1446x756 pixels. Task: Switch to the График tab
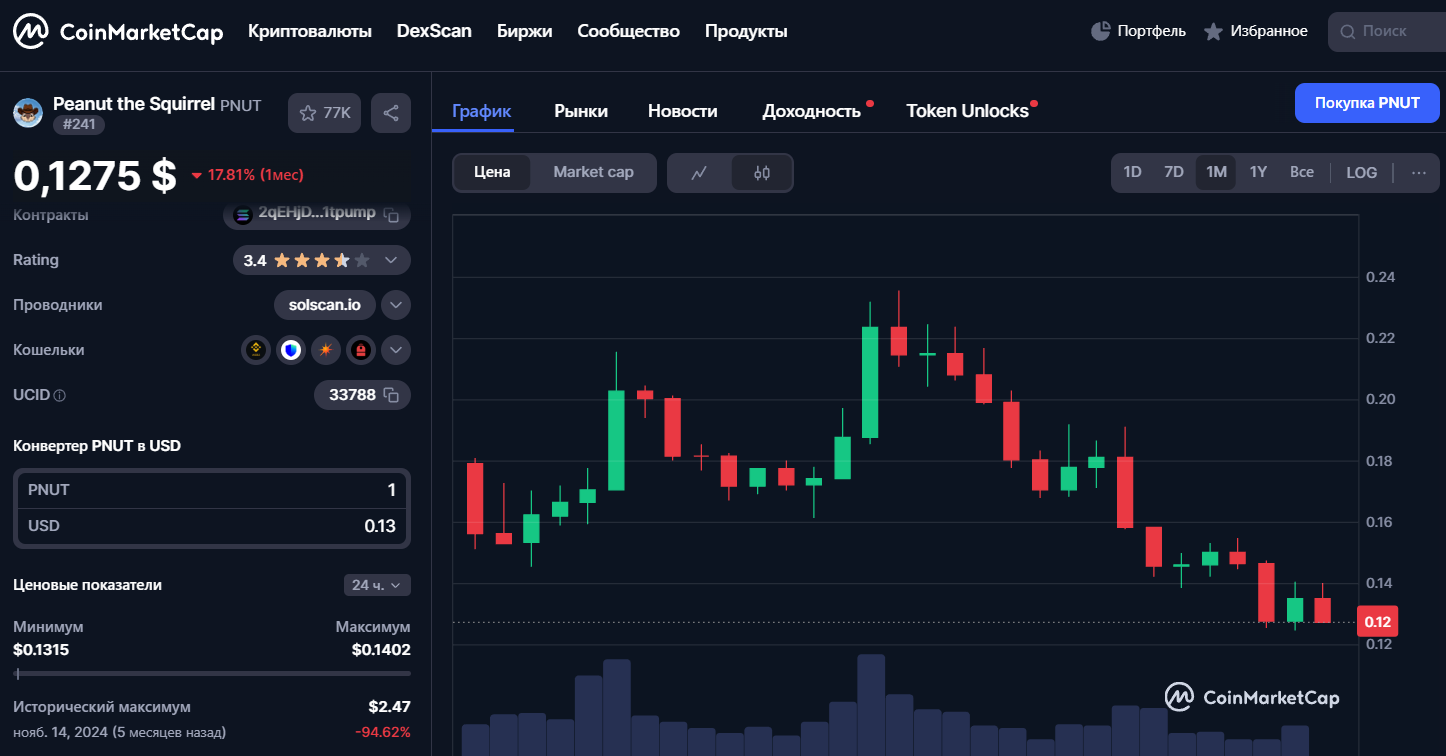click(482, 111)
